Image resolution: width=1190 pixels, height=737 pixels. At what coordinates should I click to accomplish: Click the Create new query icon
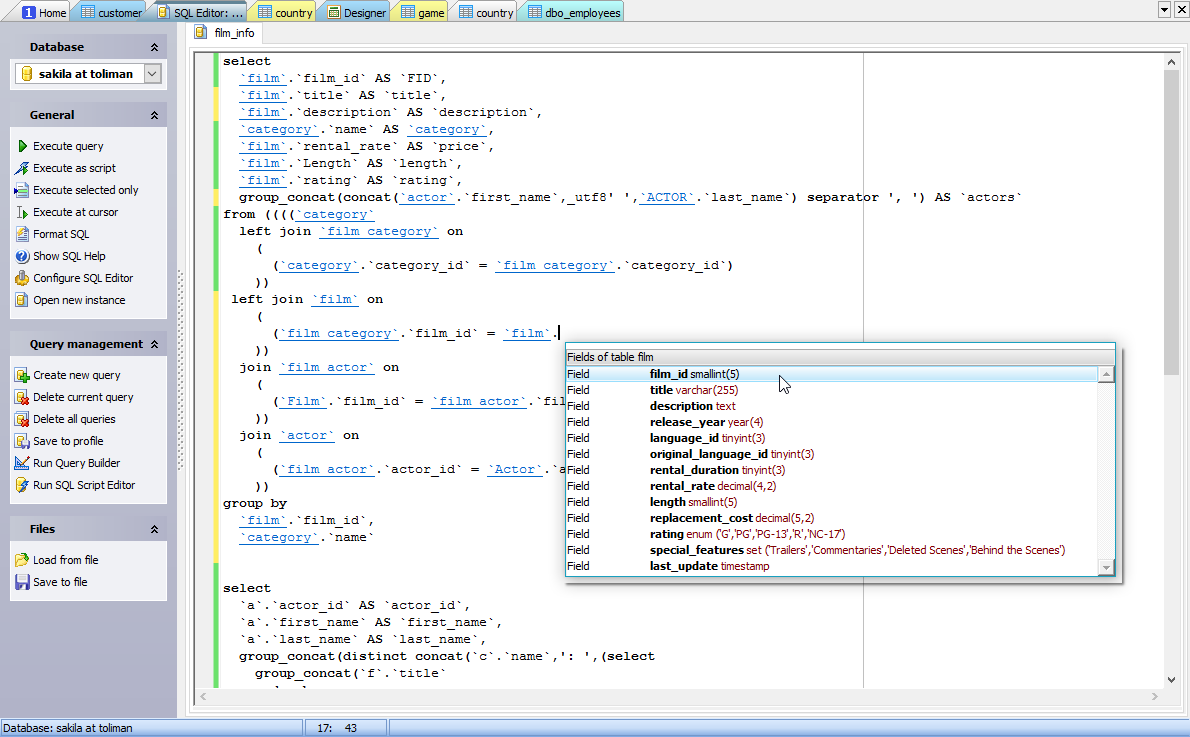coord(22,375)
